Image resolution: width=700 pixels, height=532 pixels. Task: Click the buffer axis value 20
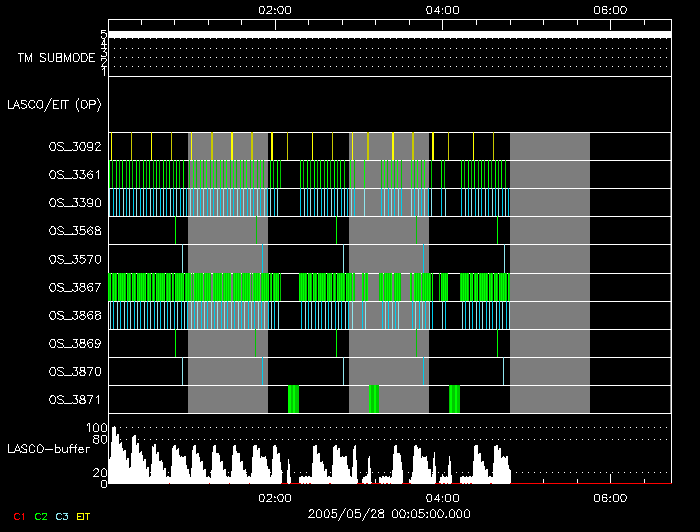(100, 473)
